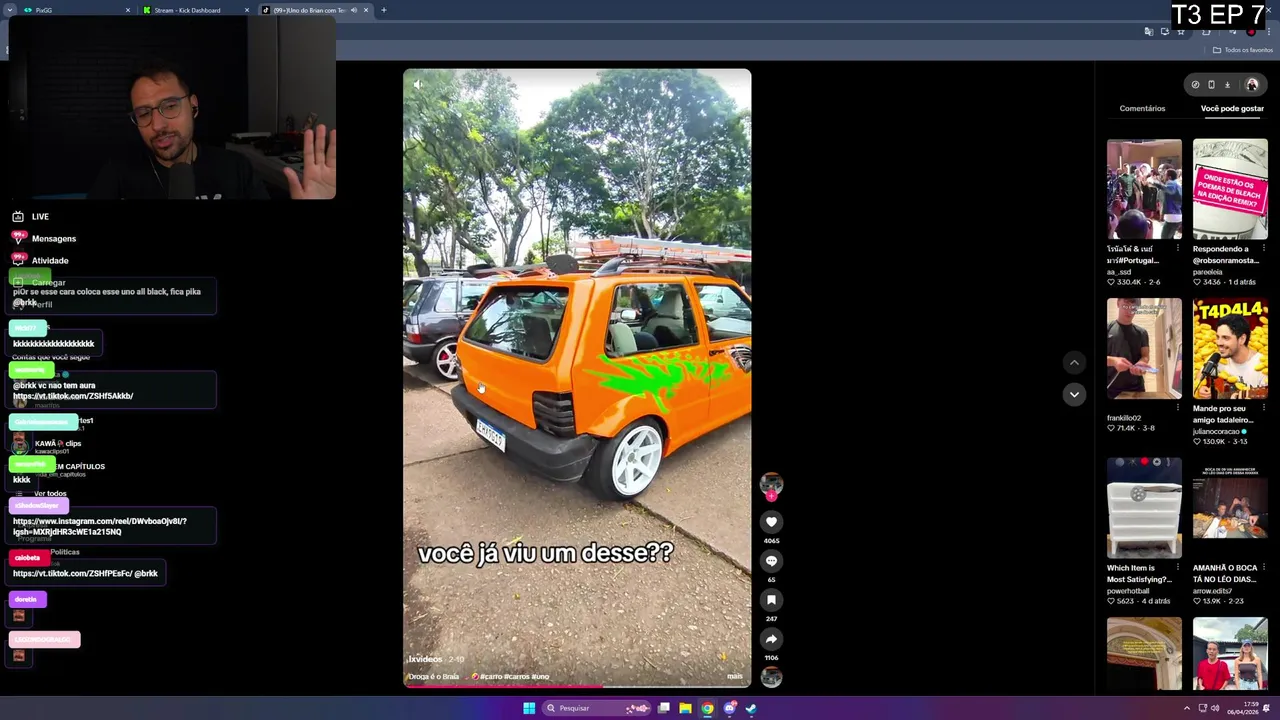Open the get-app phone icon in TikTok header

point(1211,85)
